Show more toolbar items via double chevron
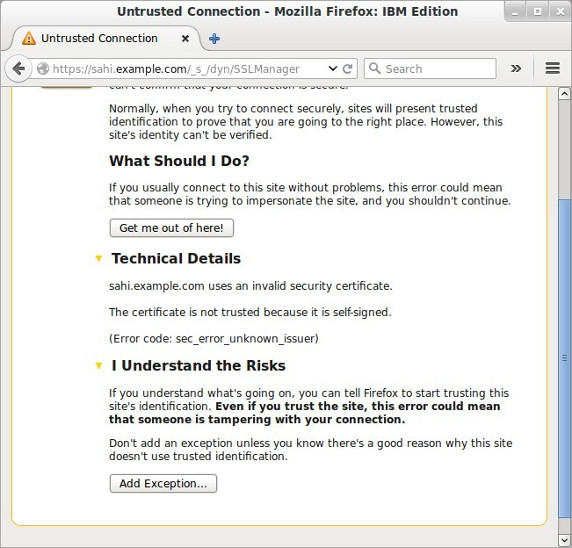Viewport: 572px width, 548px height. (515, 68)
